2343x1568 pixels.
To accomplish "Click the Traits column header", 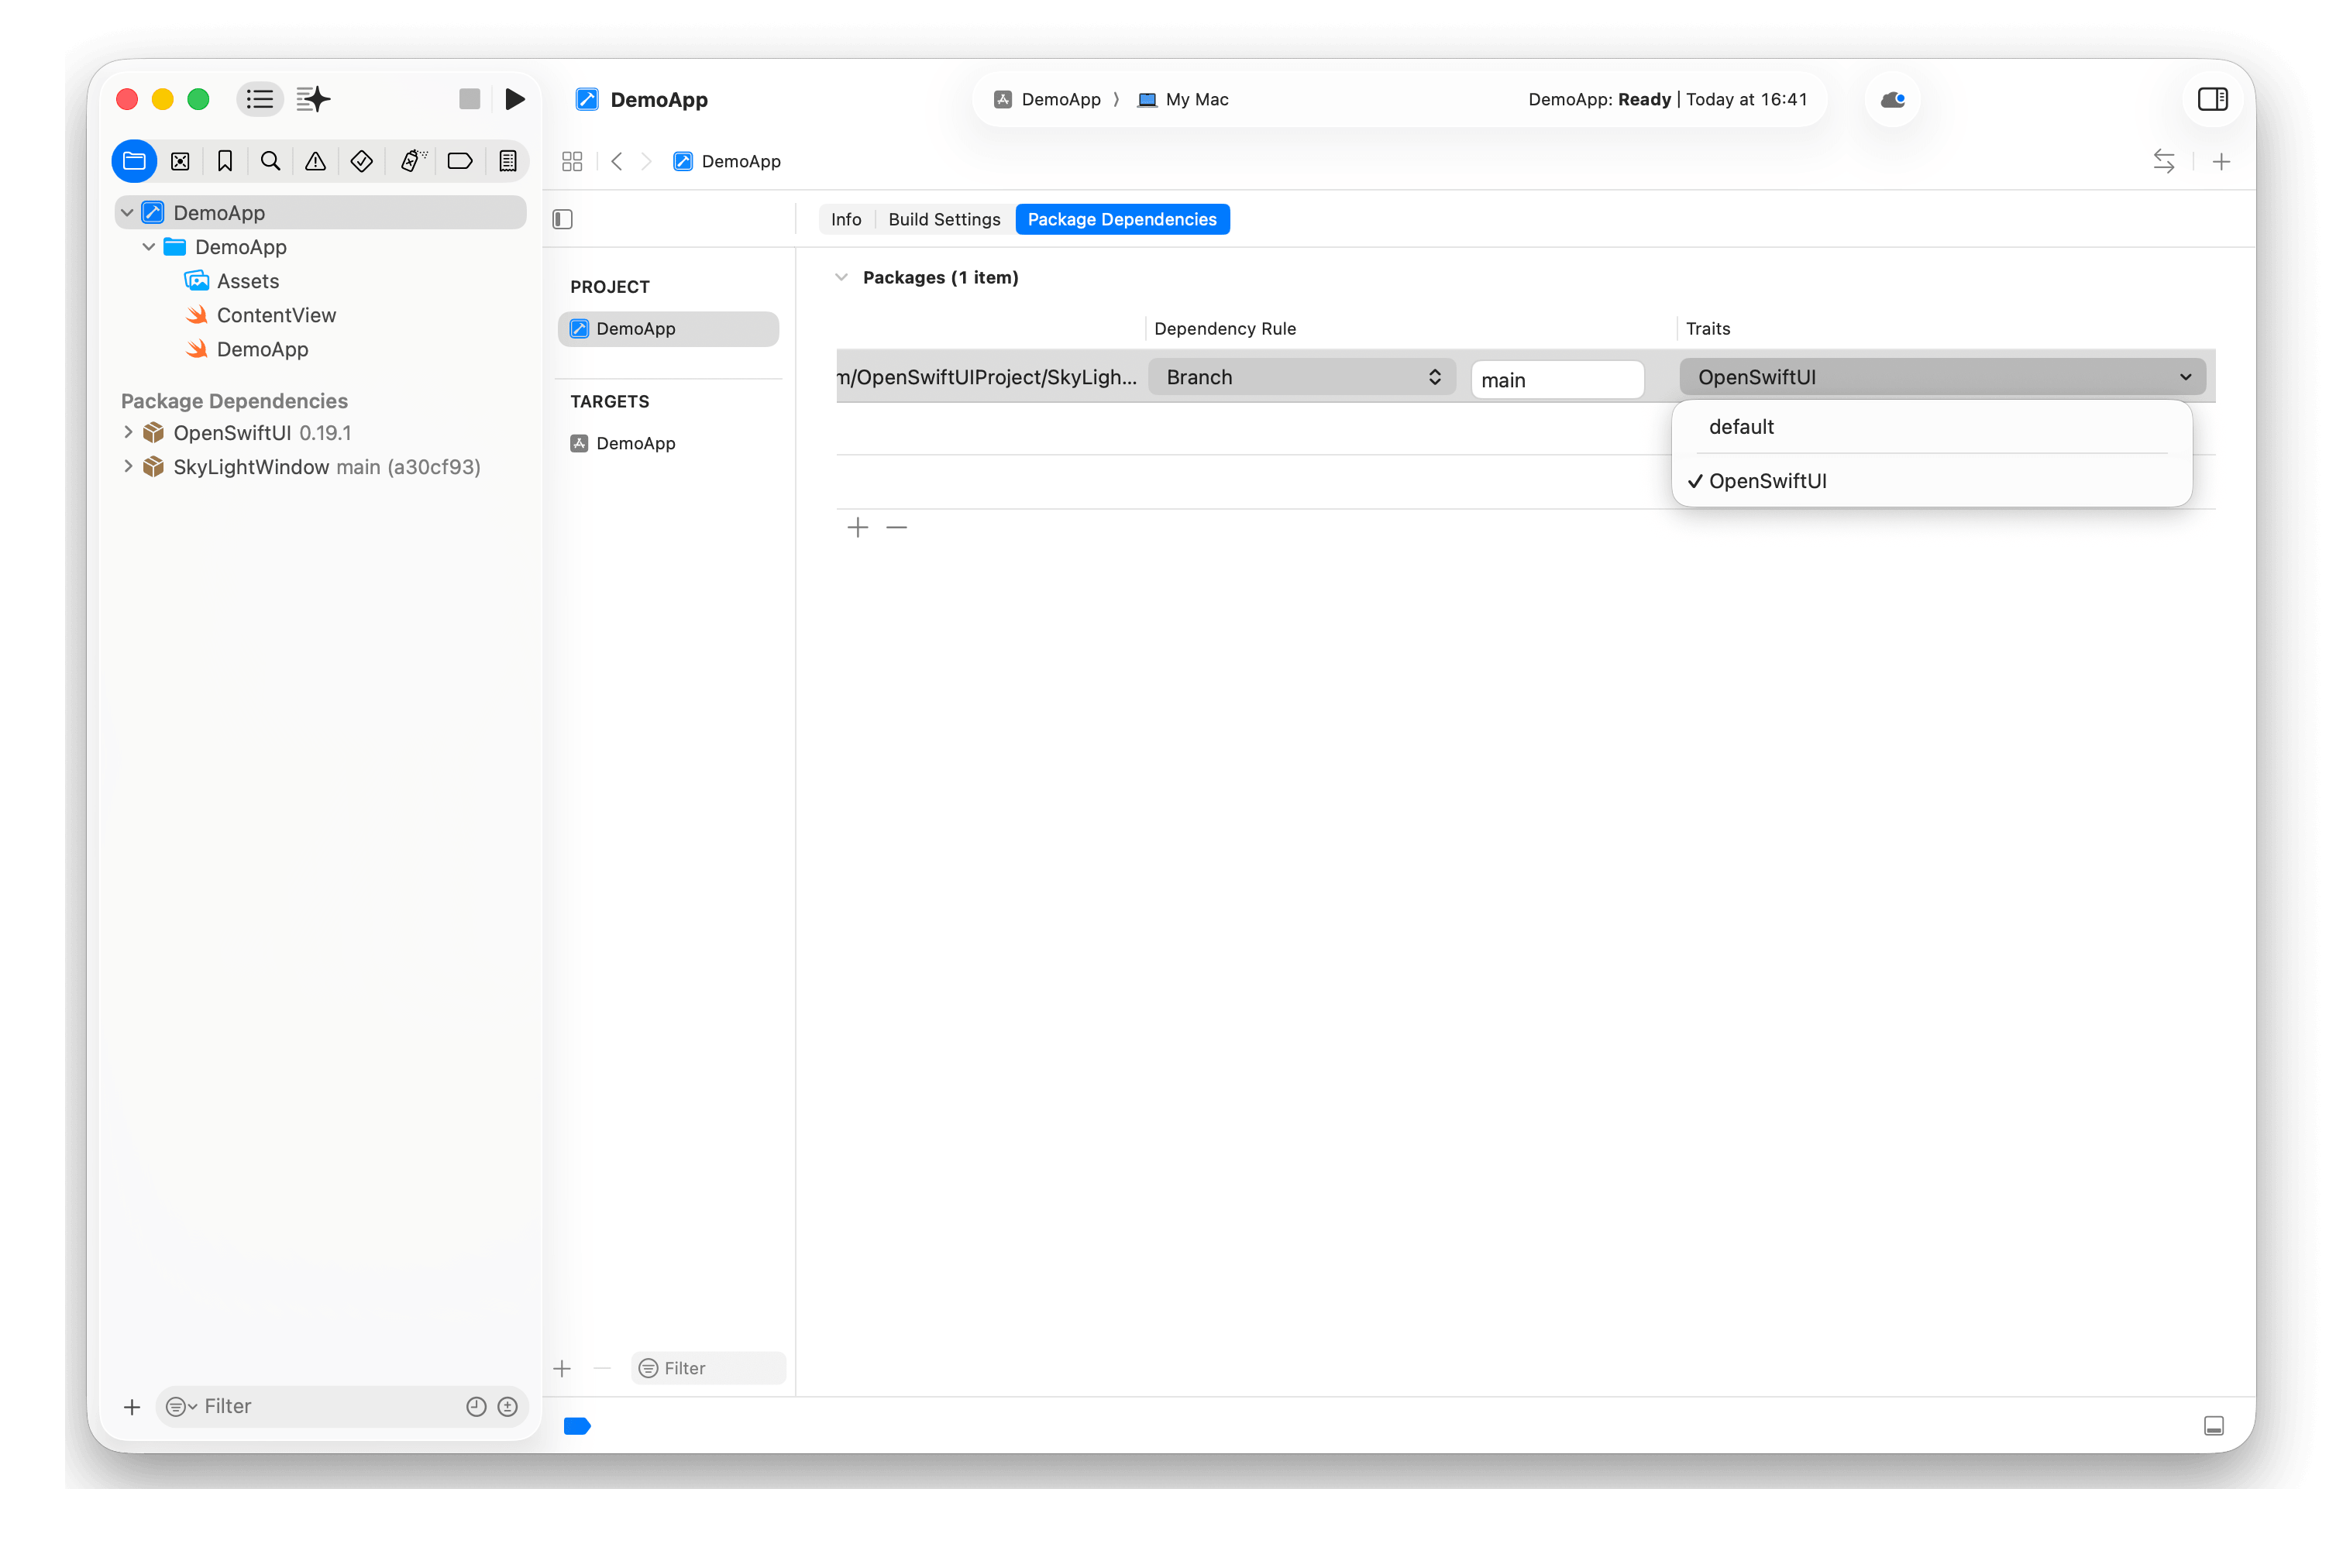I will (1707, 328).
